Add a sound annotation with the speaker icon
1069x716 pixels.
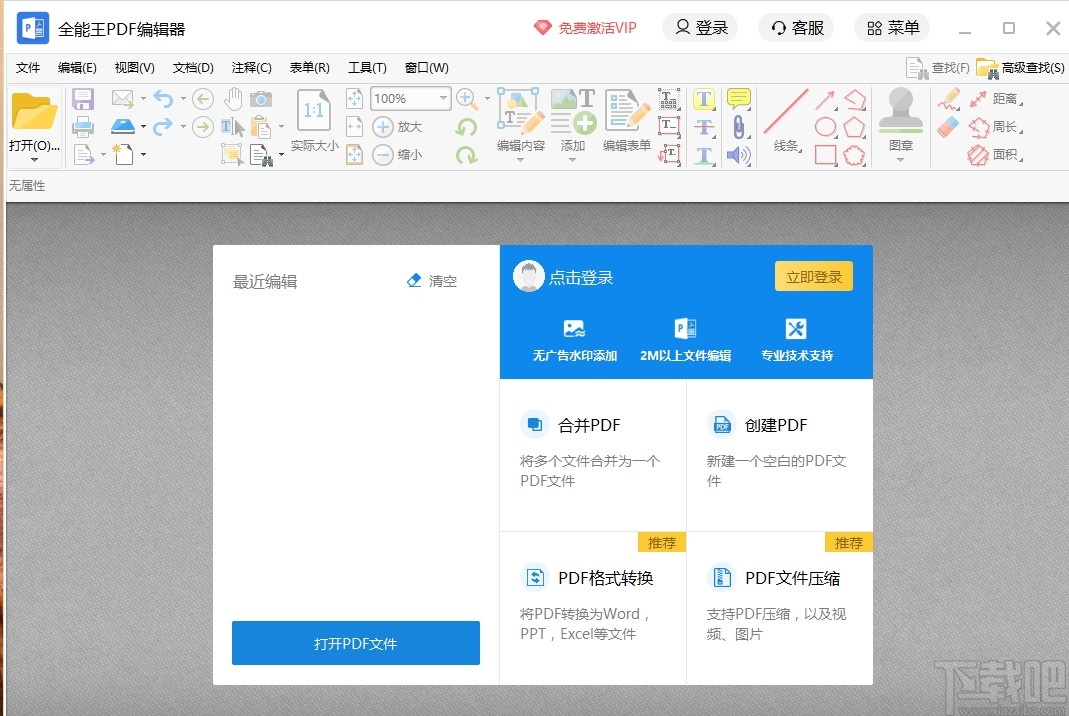(737, 154)
